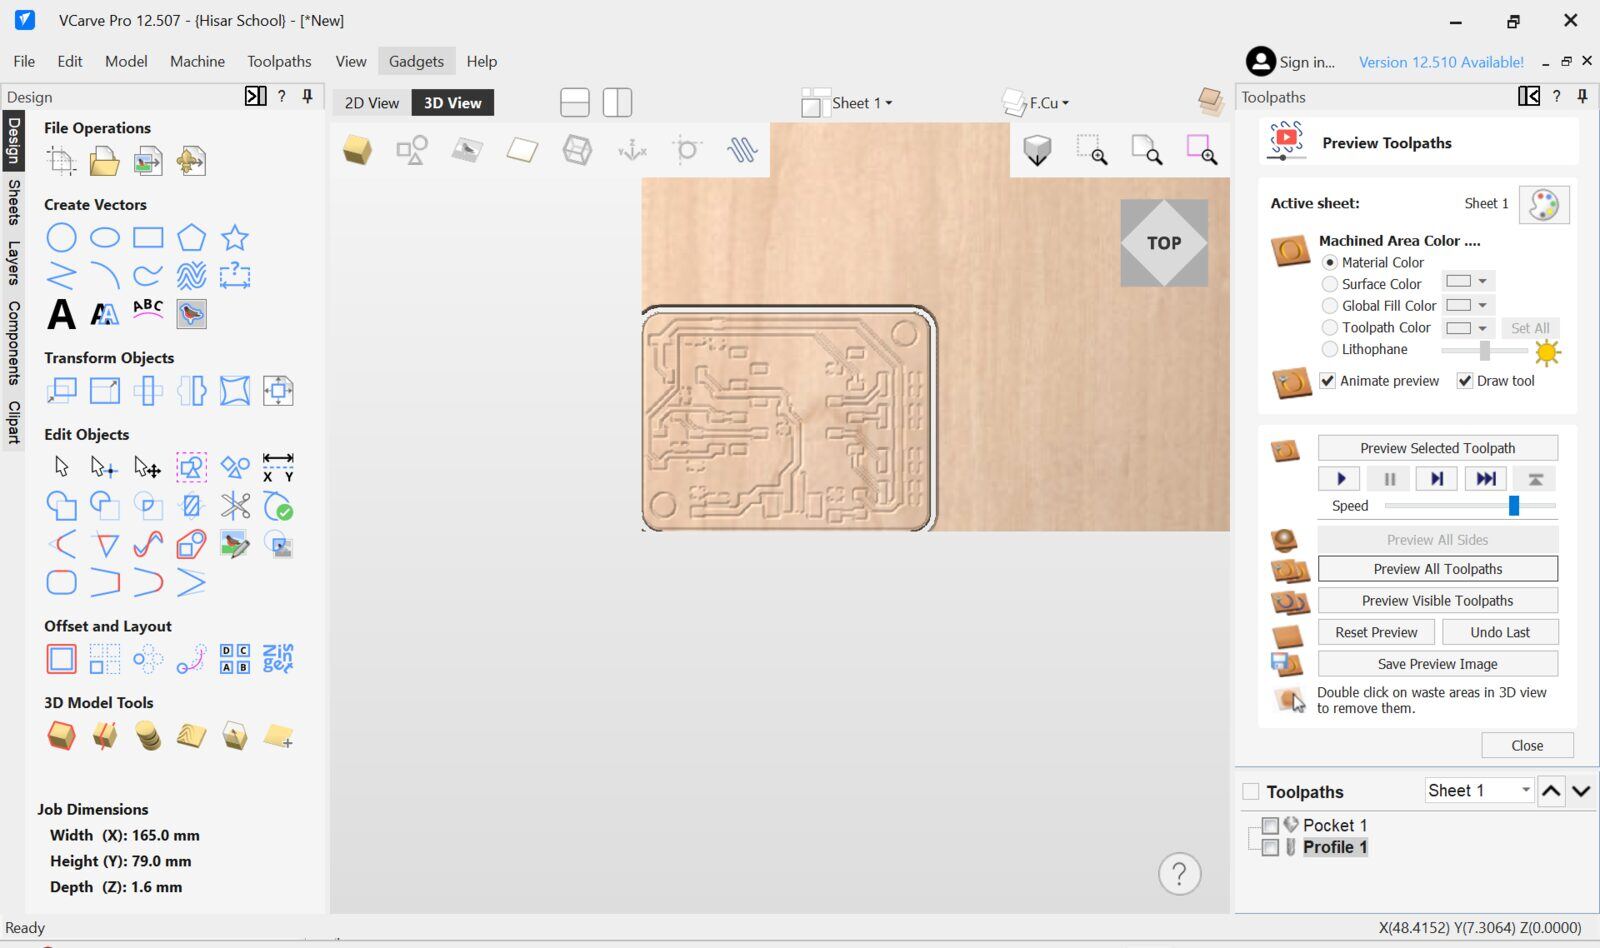This screenshot has height=948, width=1600.
Task: Open the Clipart side tab
Action: click(x=14, y=421)
